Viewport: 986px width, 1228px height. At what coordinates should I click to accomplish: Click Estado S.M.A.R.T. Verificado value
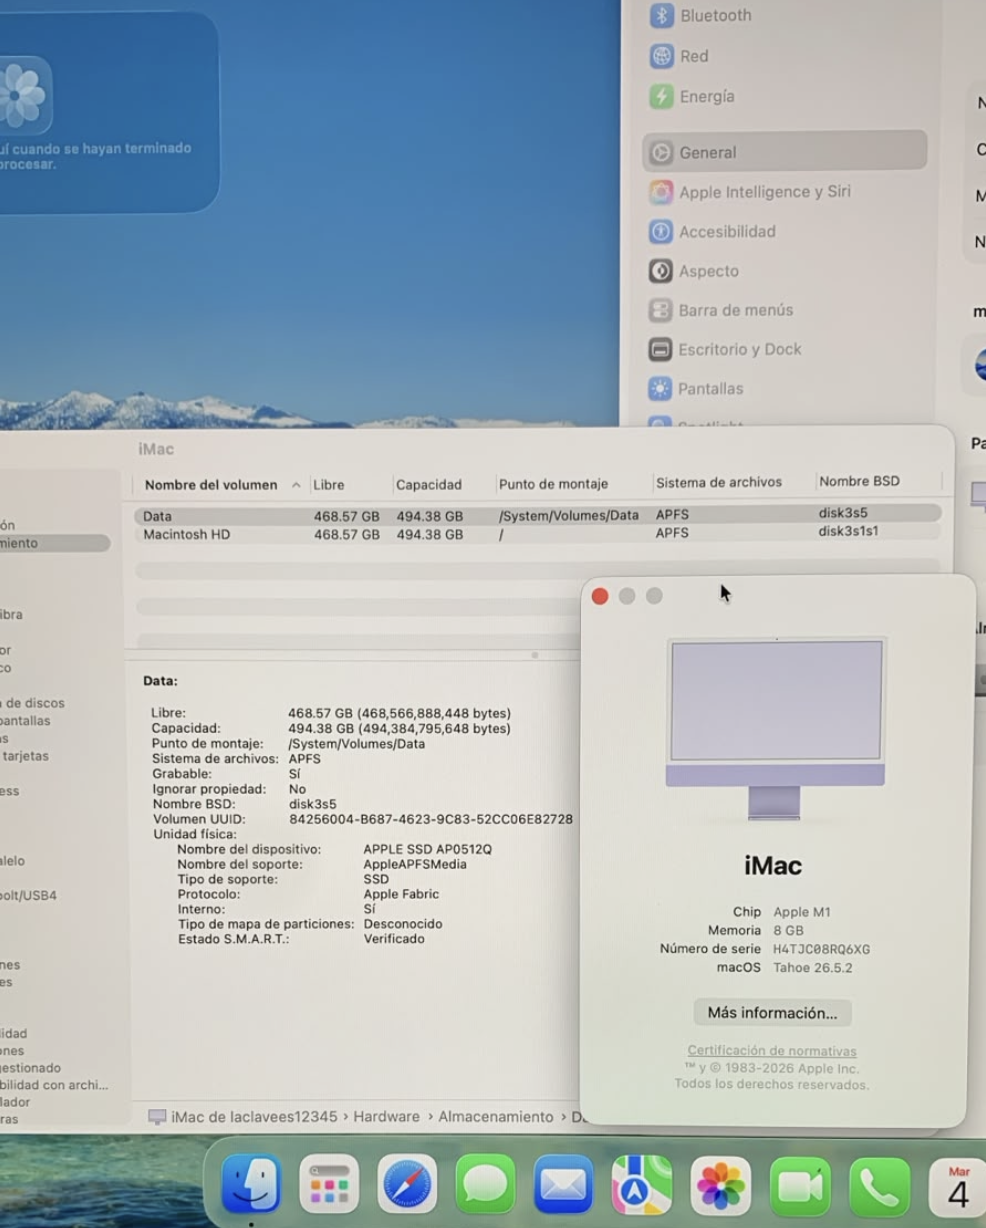coord(394,939)
